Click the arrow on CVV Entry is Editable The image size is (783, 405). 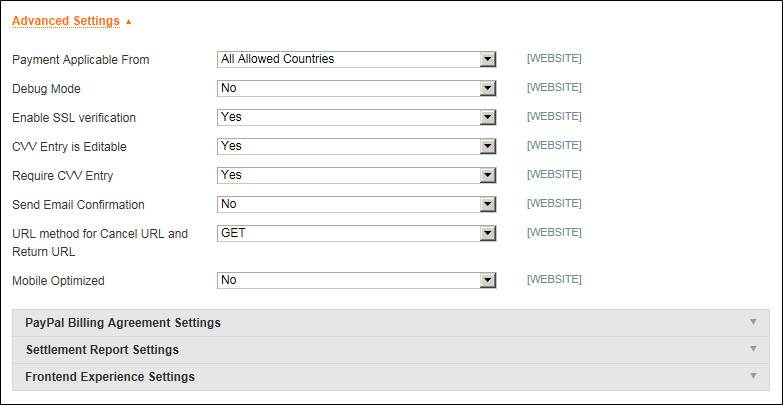coord(487,147)
